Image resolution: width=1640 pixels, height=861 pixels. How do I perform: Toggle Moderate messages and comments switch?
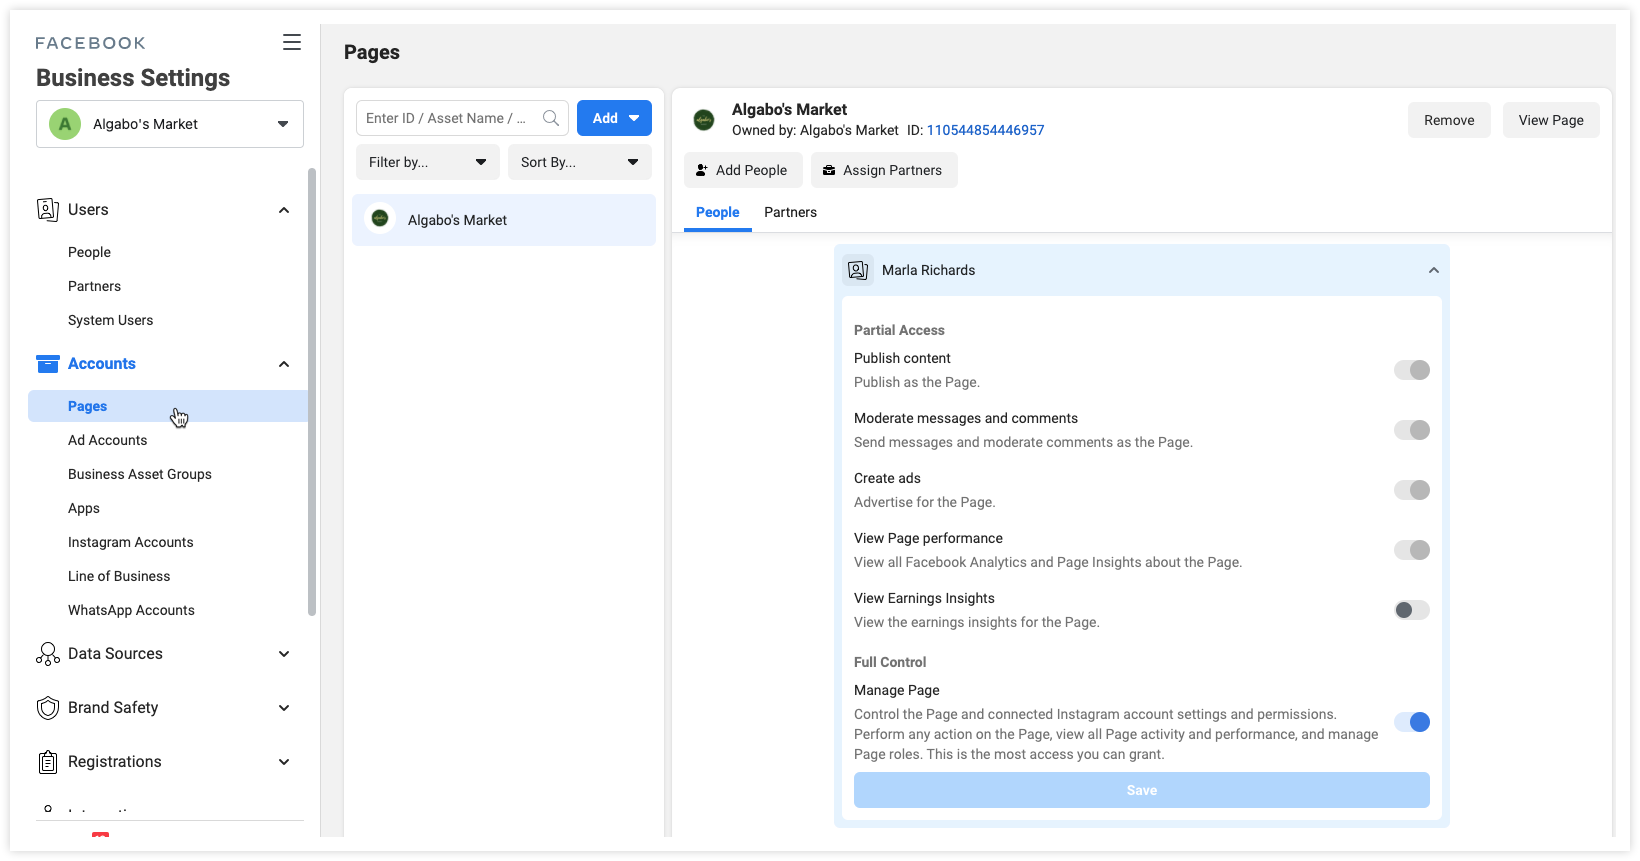click(1412, 430)
